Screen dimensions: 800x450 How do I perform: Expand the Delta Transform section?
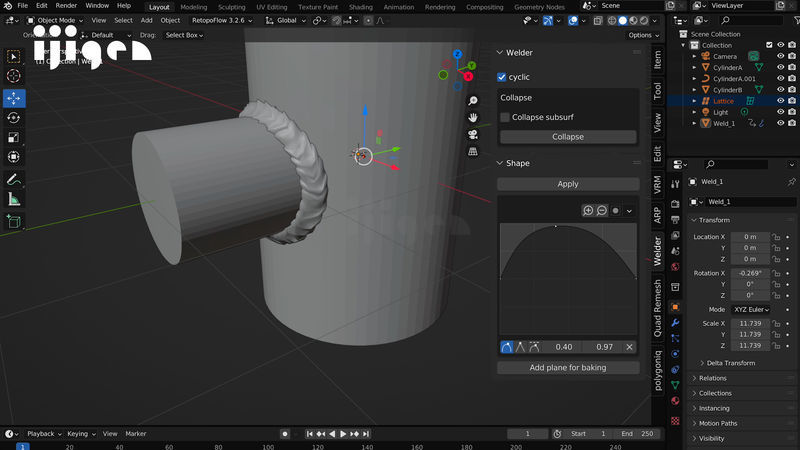coord(732,363)
